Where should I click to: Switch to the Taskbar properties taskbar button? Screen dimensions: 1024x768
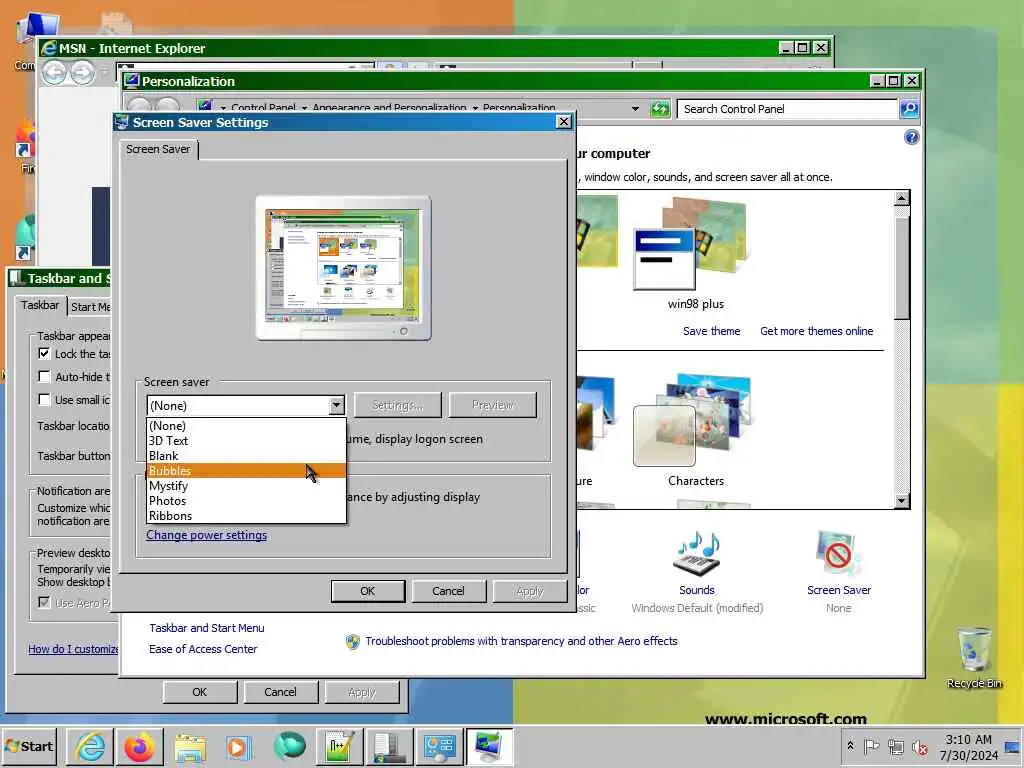[390, 747]
